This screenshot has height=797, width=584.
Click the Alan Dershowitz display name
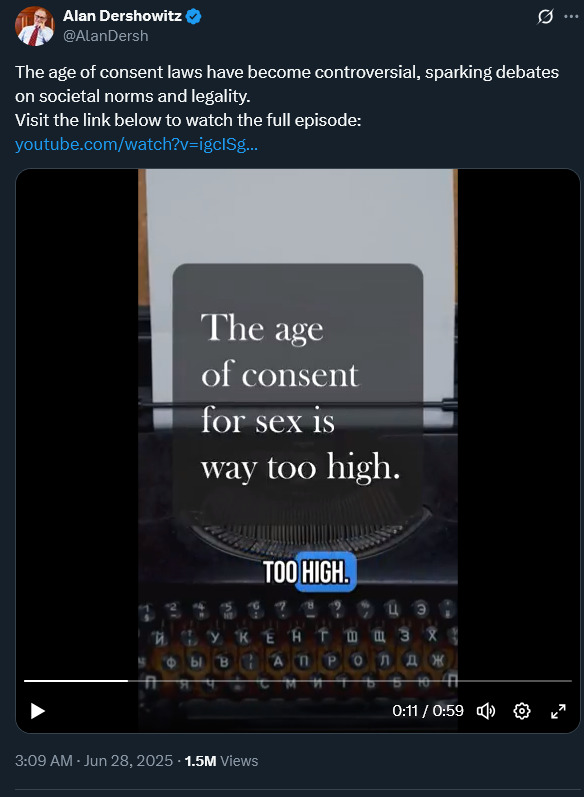point(122,16)
